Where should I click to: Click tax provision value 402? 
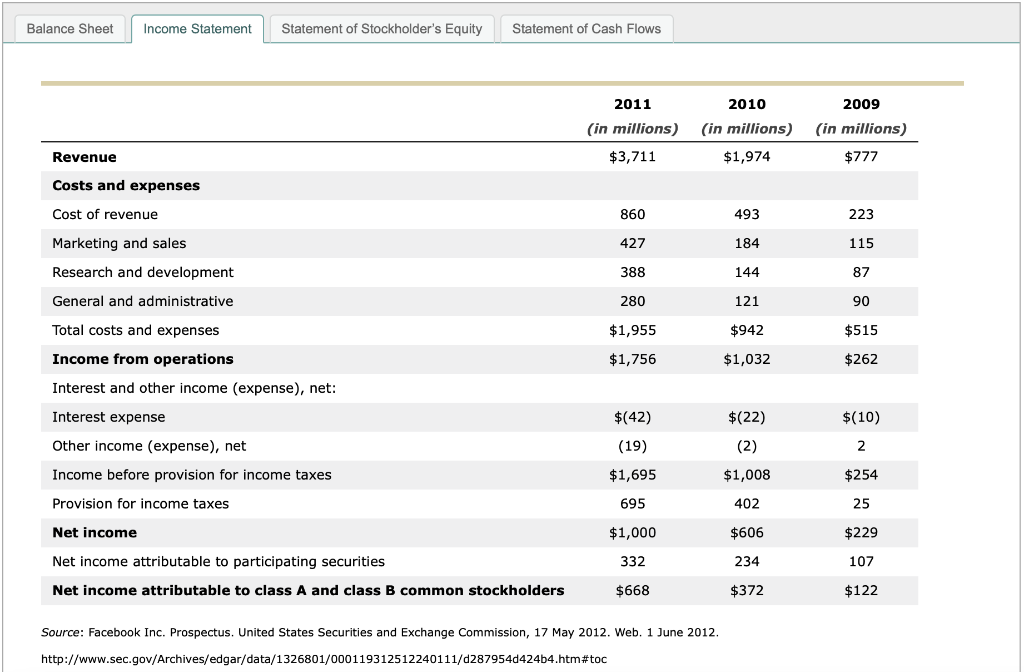[746, 504]
